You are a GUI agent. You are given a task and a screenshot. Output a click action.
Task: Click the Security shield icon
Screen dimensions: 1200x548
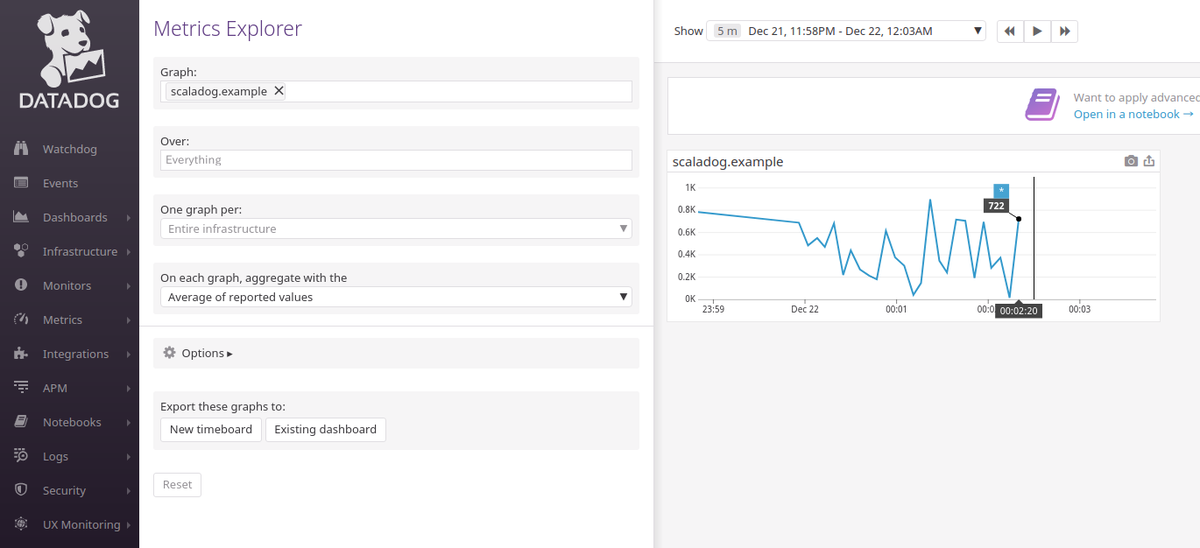pos(20,490)
